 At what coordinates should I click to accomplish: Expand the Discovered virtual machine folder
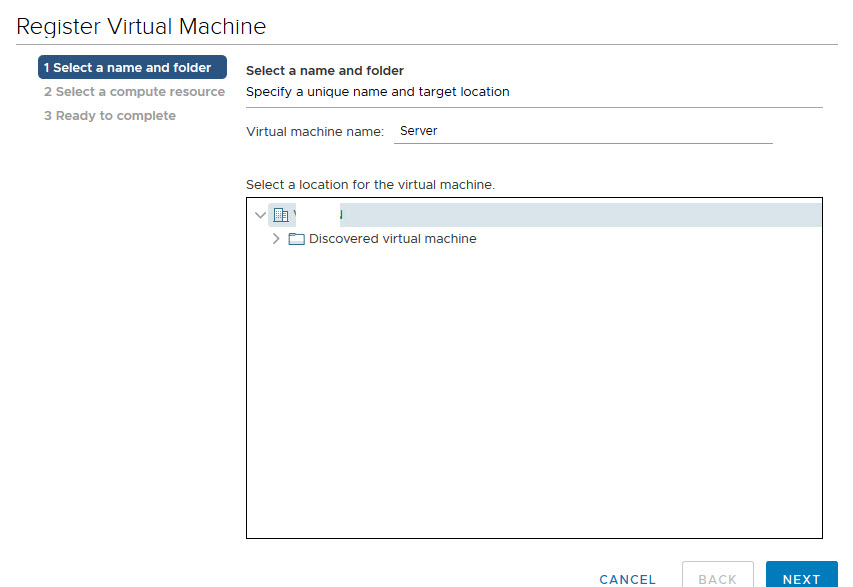(276, 239)
